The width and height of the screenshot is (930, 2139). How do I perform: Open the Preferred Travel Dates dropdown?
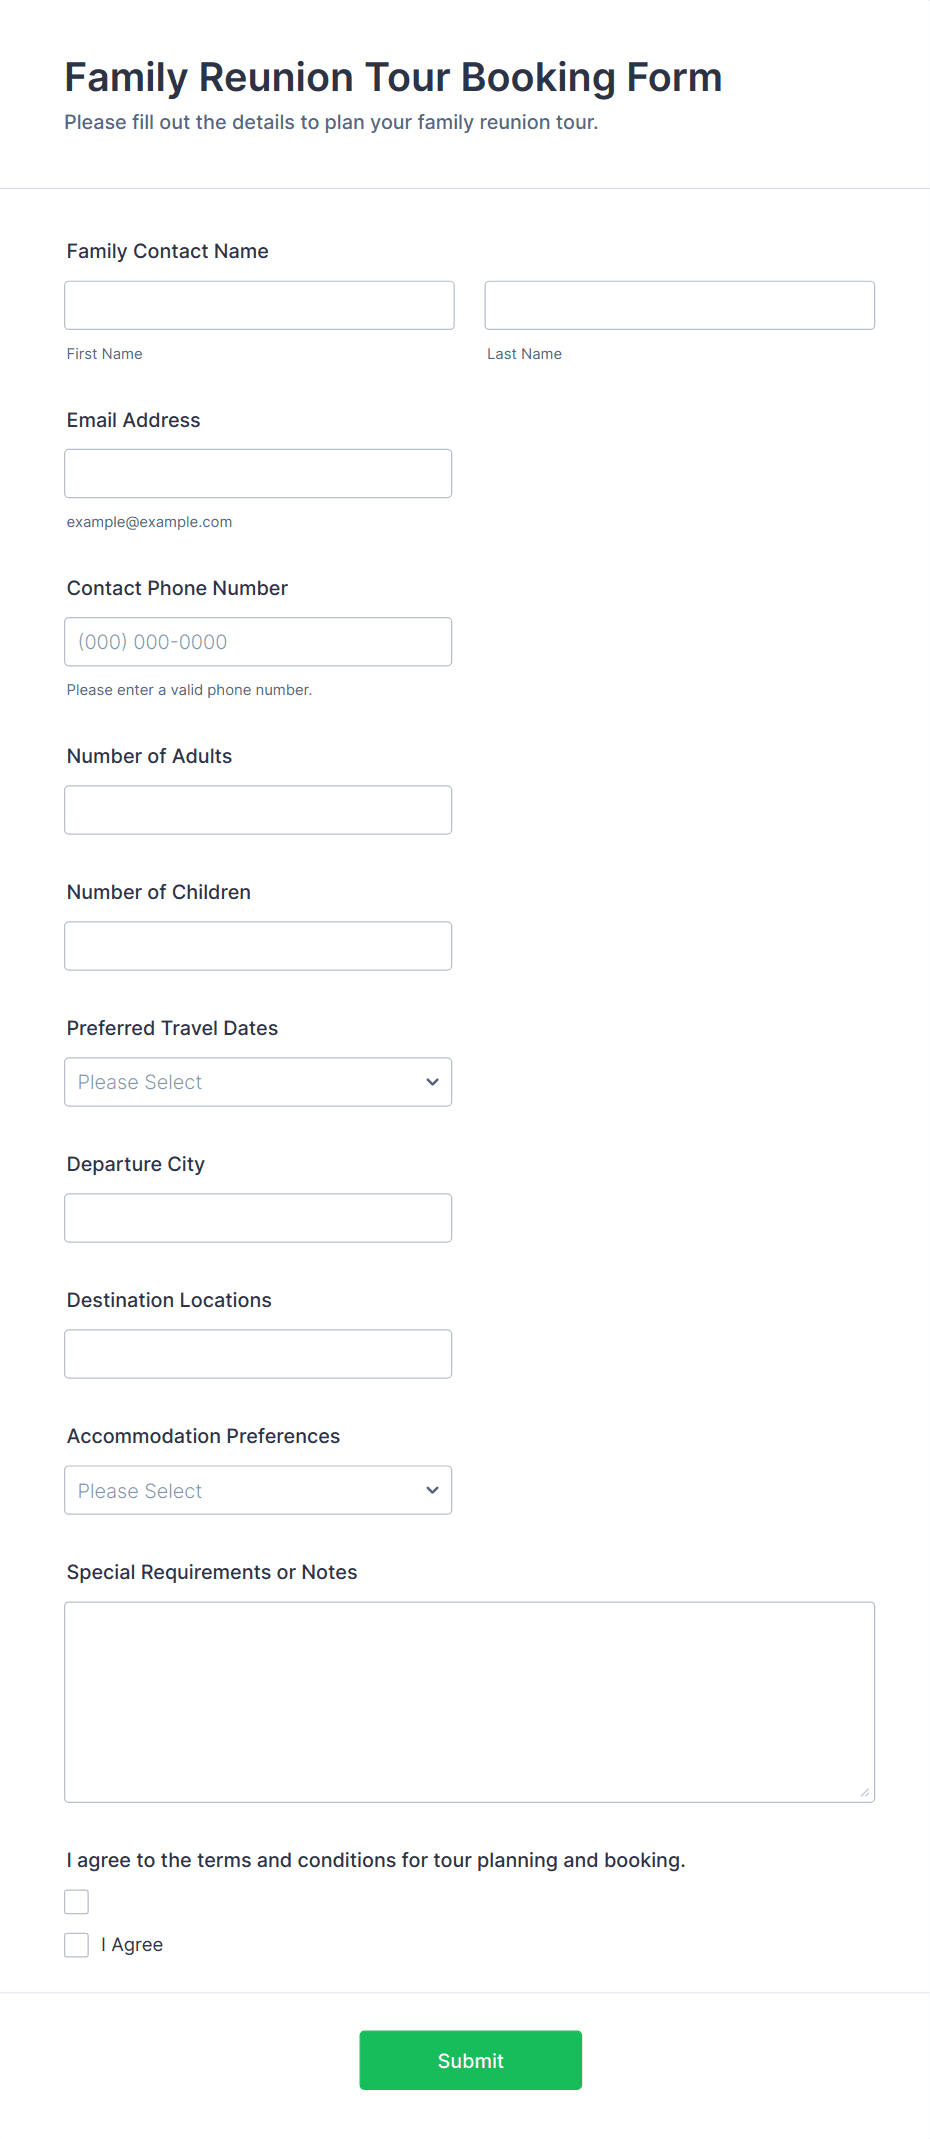pos(258,1082)
